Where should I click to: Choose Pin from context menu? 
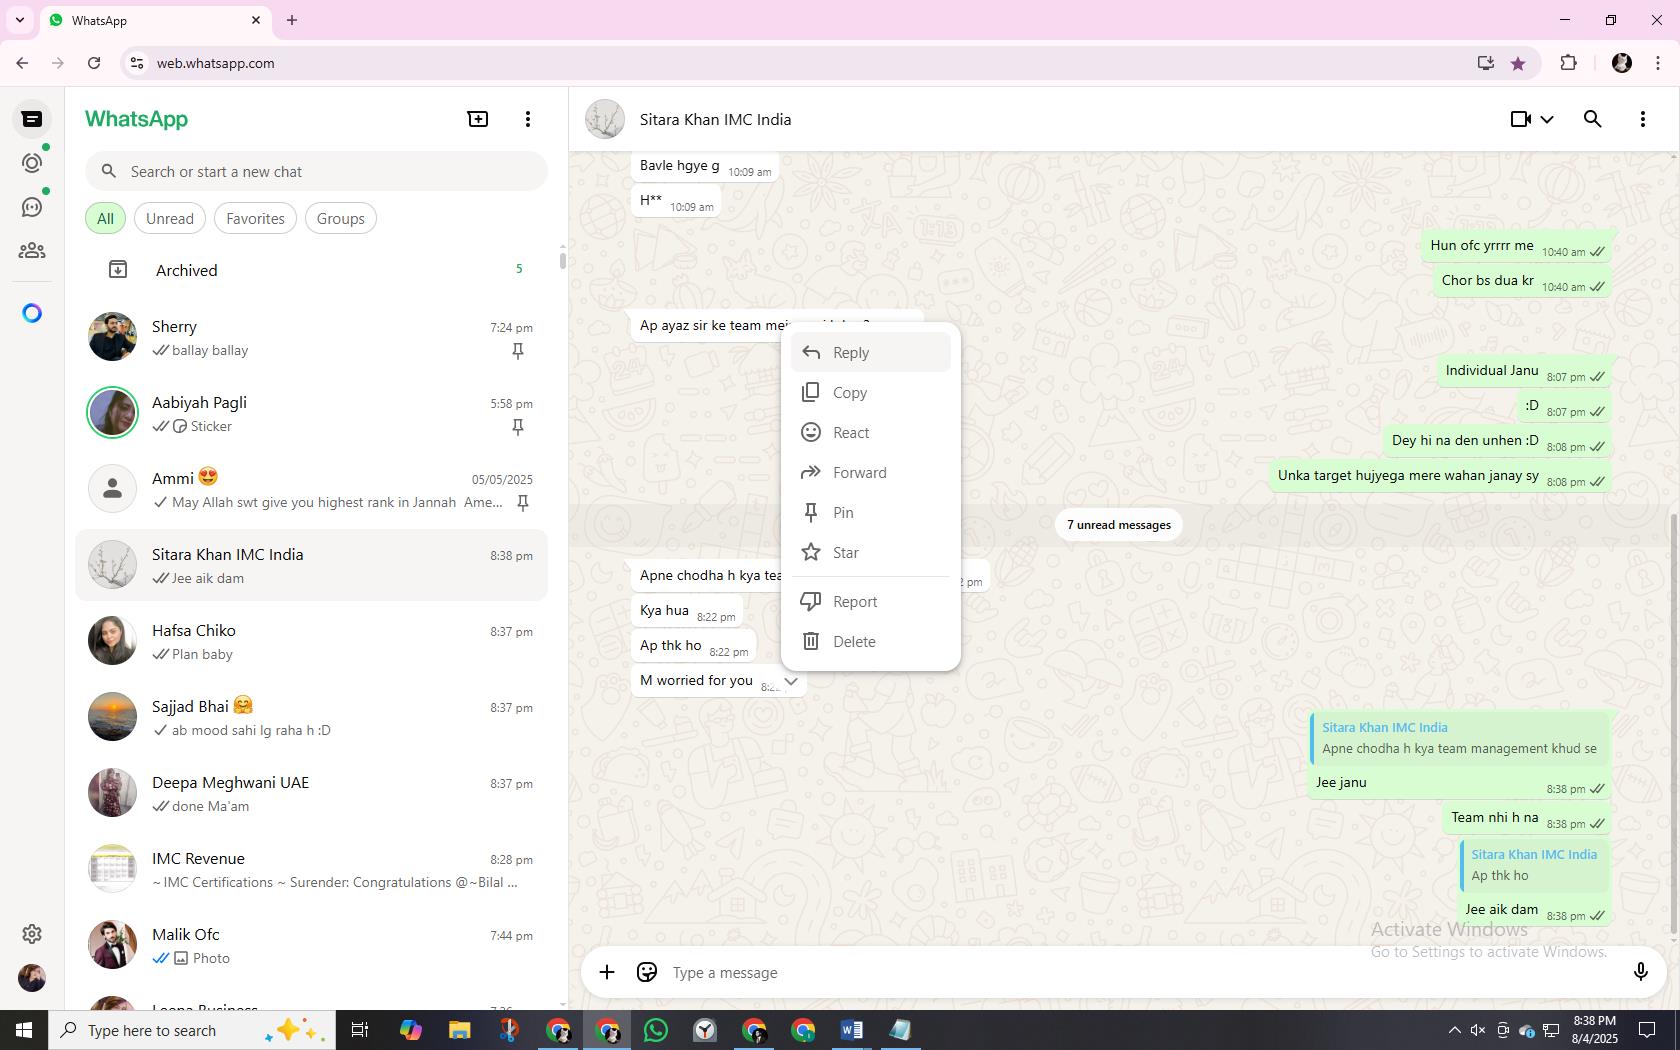coord(871,513)
